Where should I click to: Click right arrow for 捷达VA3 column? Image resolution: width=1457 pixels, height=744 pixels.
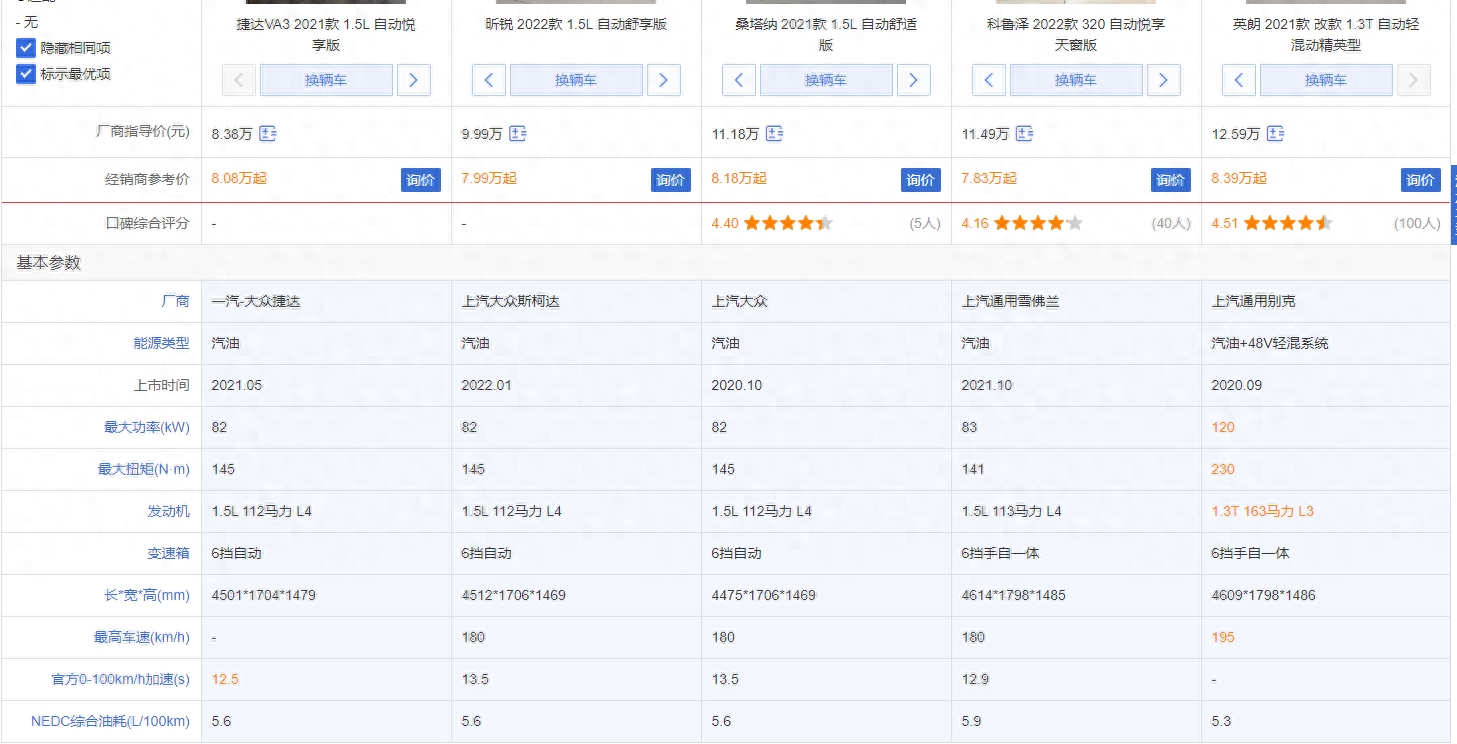click(414, 80)
